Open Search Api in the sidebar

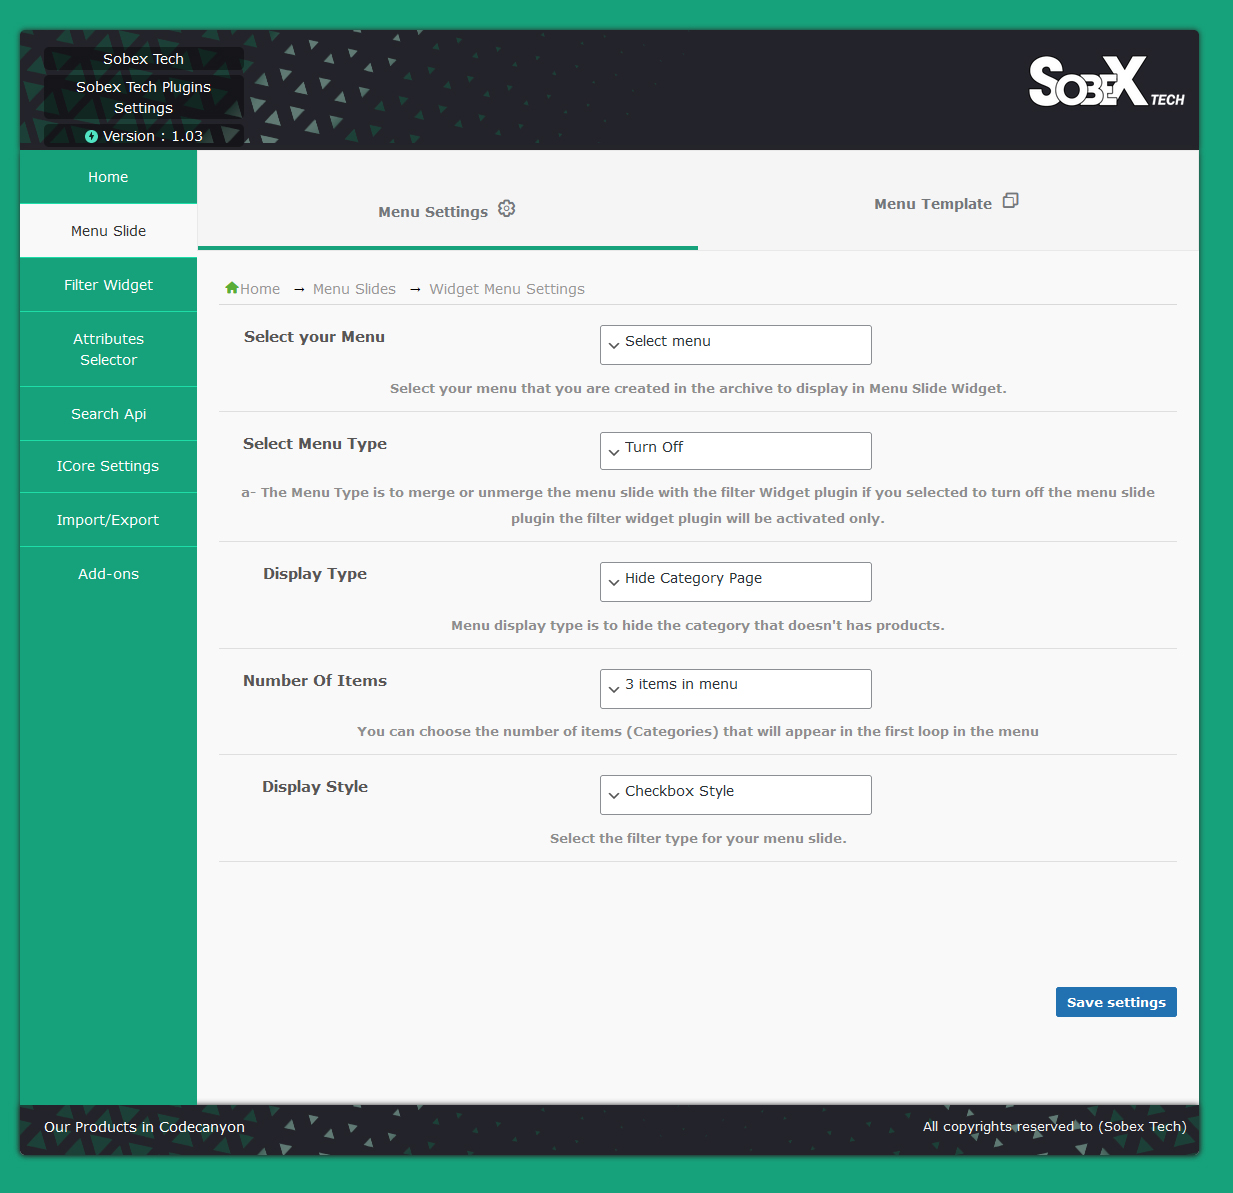(x=108, y=414)
